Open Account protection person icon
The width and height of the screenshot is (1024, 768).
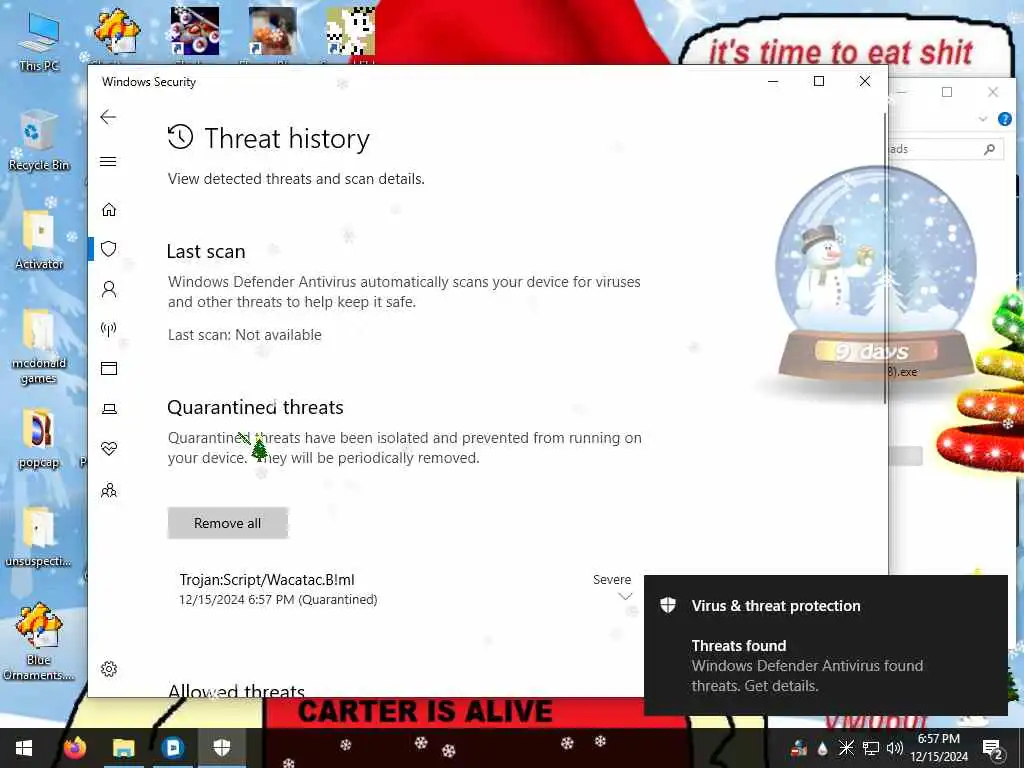[x=108, y=289]
